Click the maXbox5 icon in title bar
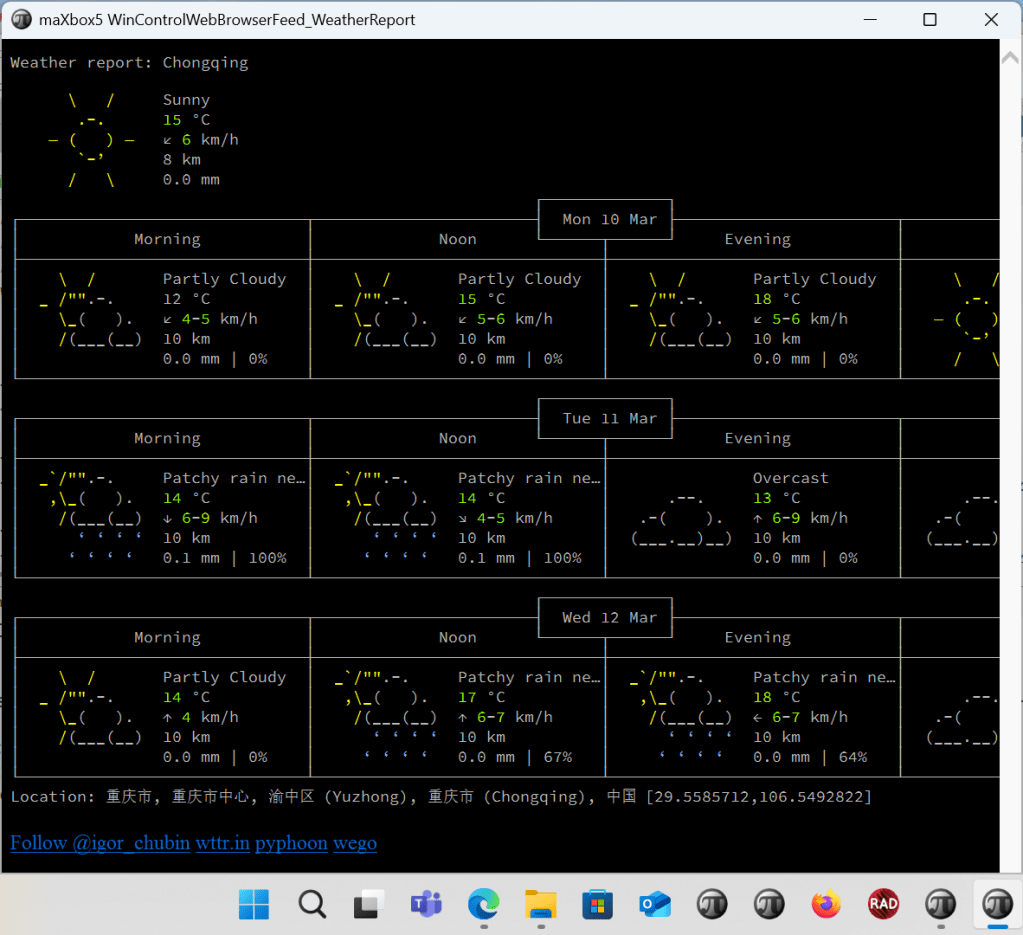Viewport: 1023px width, 935px height. click(x=21, y=20)
